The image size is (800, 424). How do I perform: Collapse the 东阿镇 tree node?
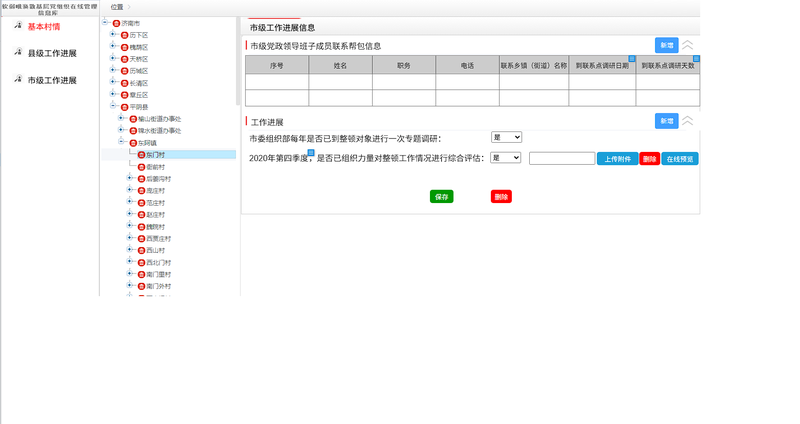(x=121, y=143)
